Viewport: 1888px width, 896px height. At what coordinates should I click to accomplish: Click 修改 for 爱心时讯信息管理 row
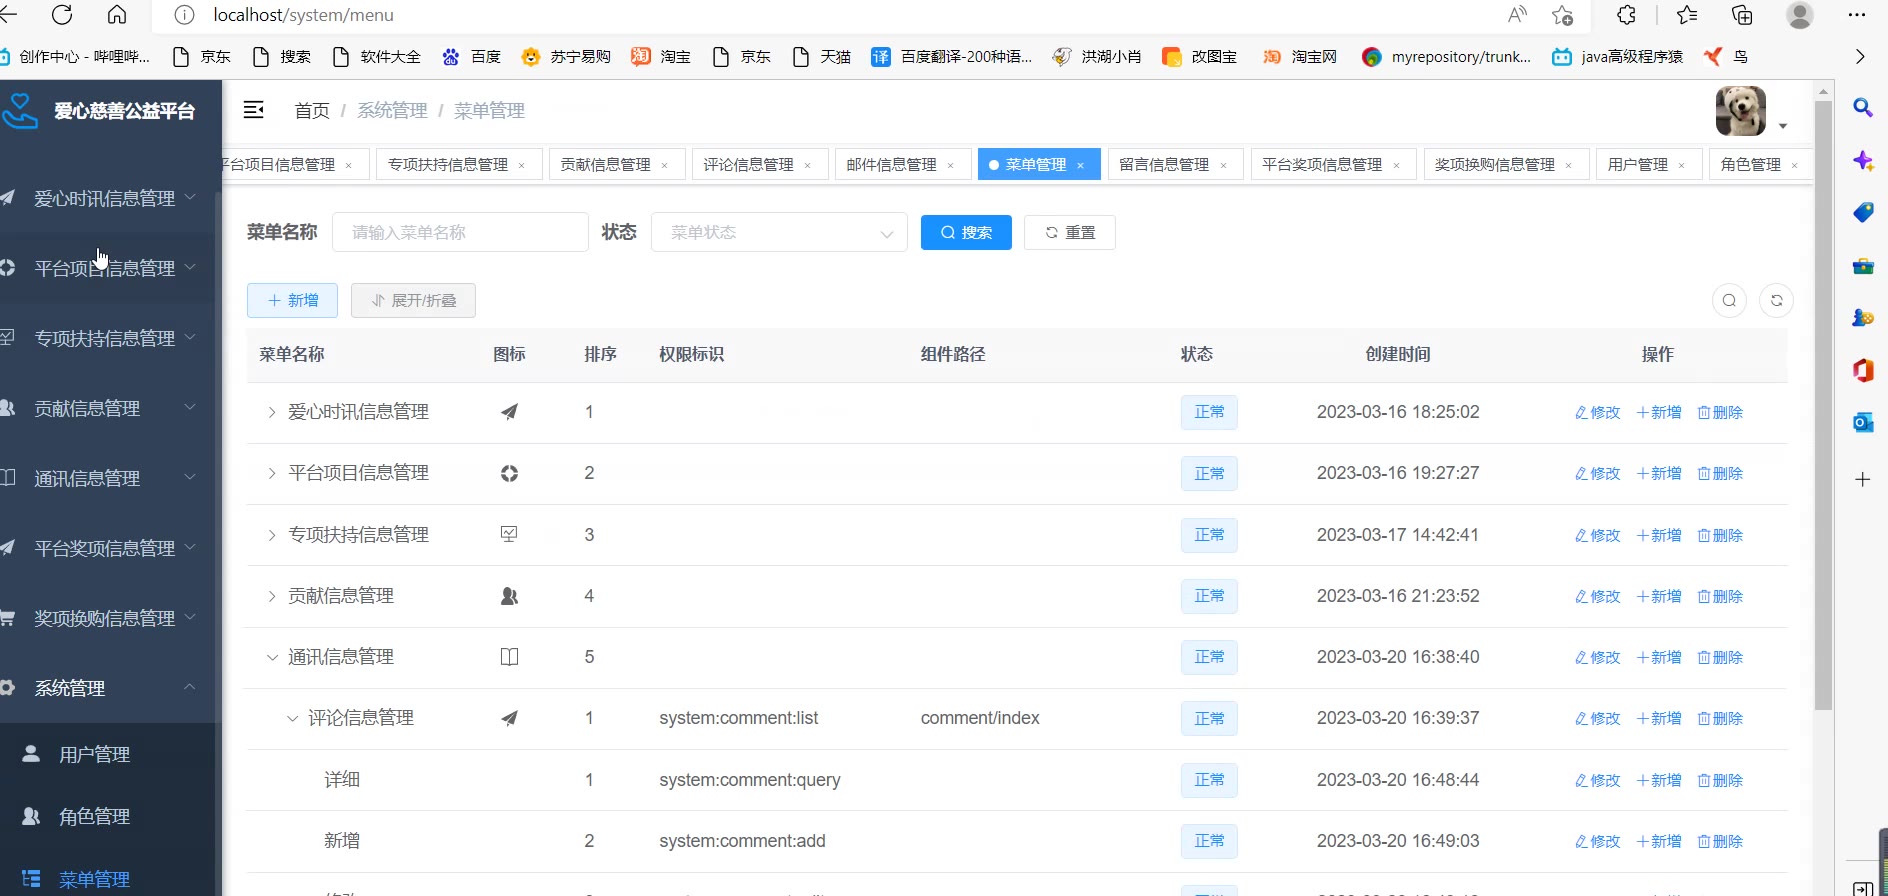1597,412
